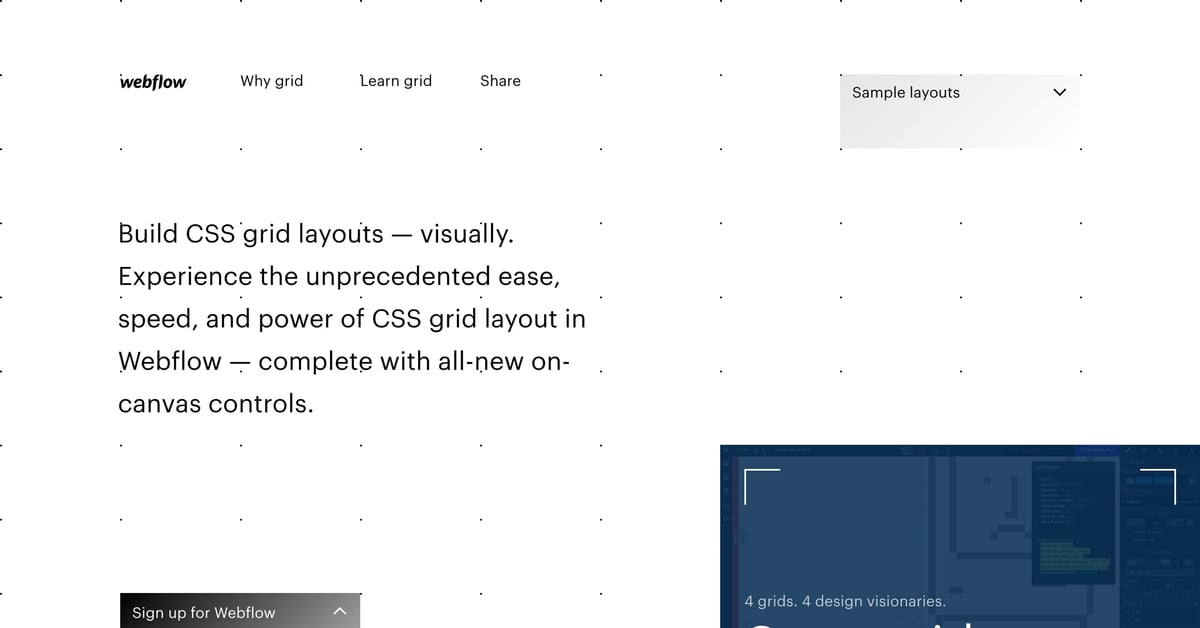The image size is (1200, 628).
Task: Expand the Sign up chevron icon
Action: tap(339, 611)
